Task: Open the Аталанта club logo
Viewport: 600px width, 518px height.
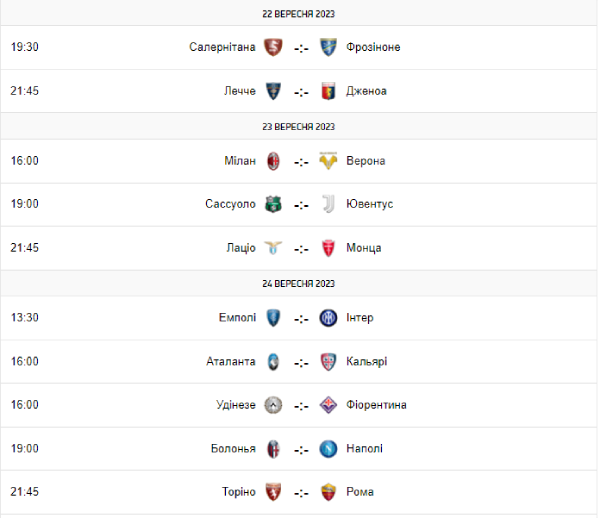Action: 273,361
